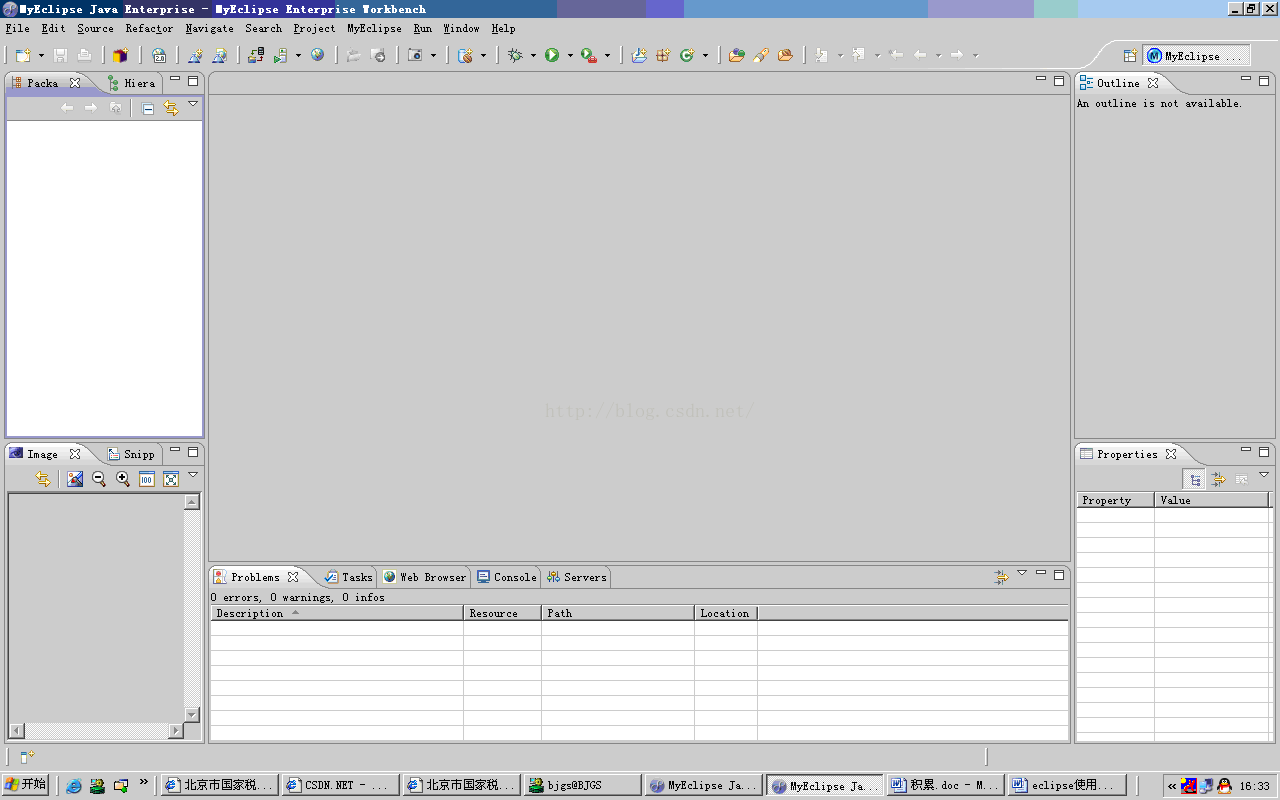Click the New Java Project icon
Viewport: 1280px width, 800px height.
639,56
